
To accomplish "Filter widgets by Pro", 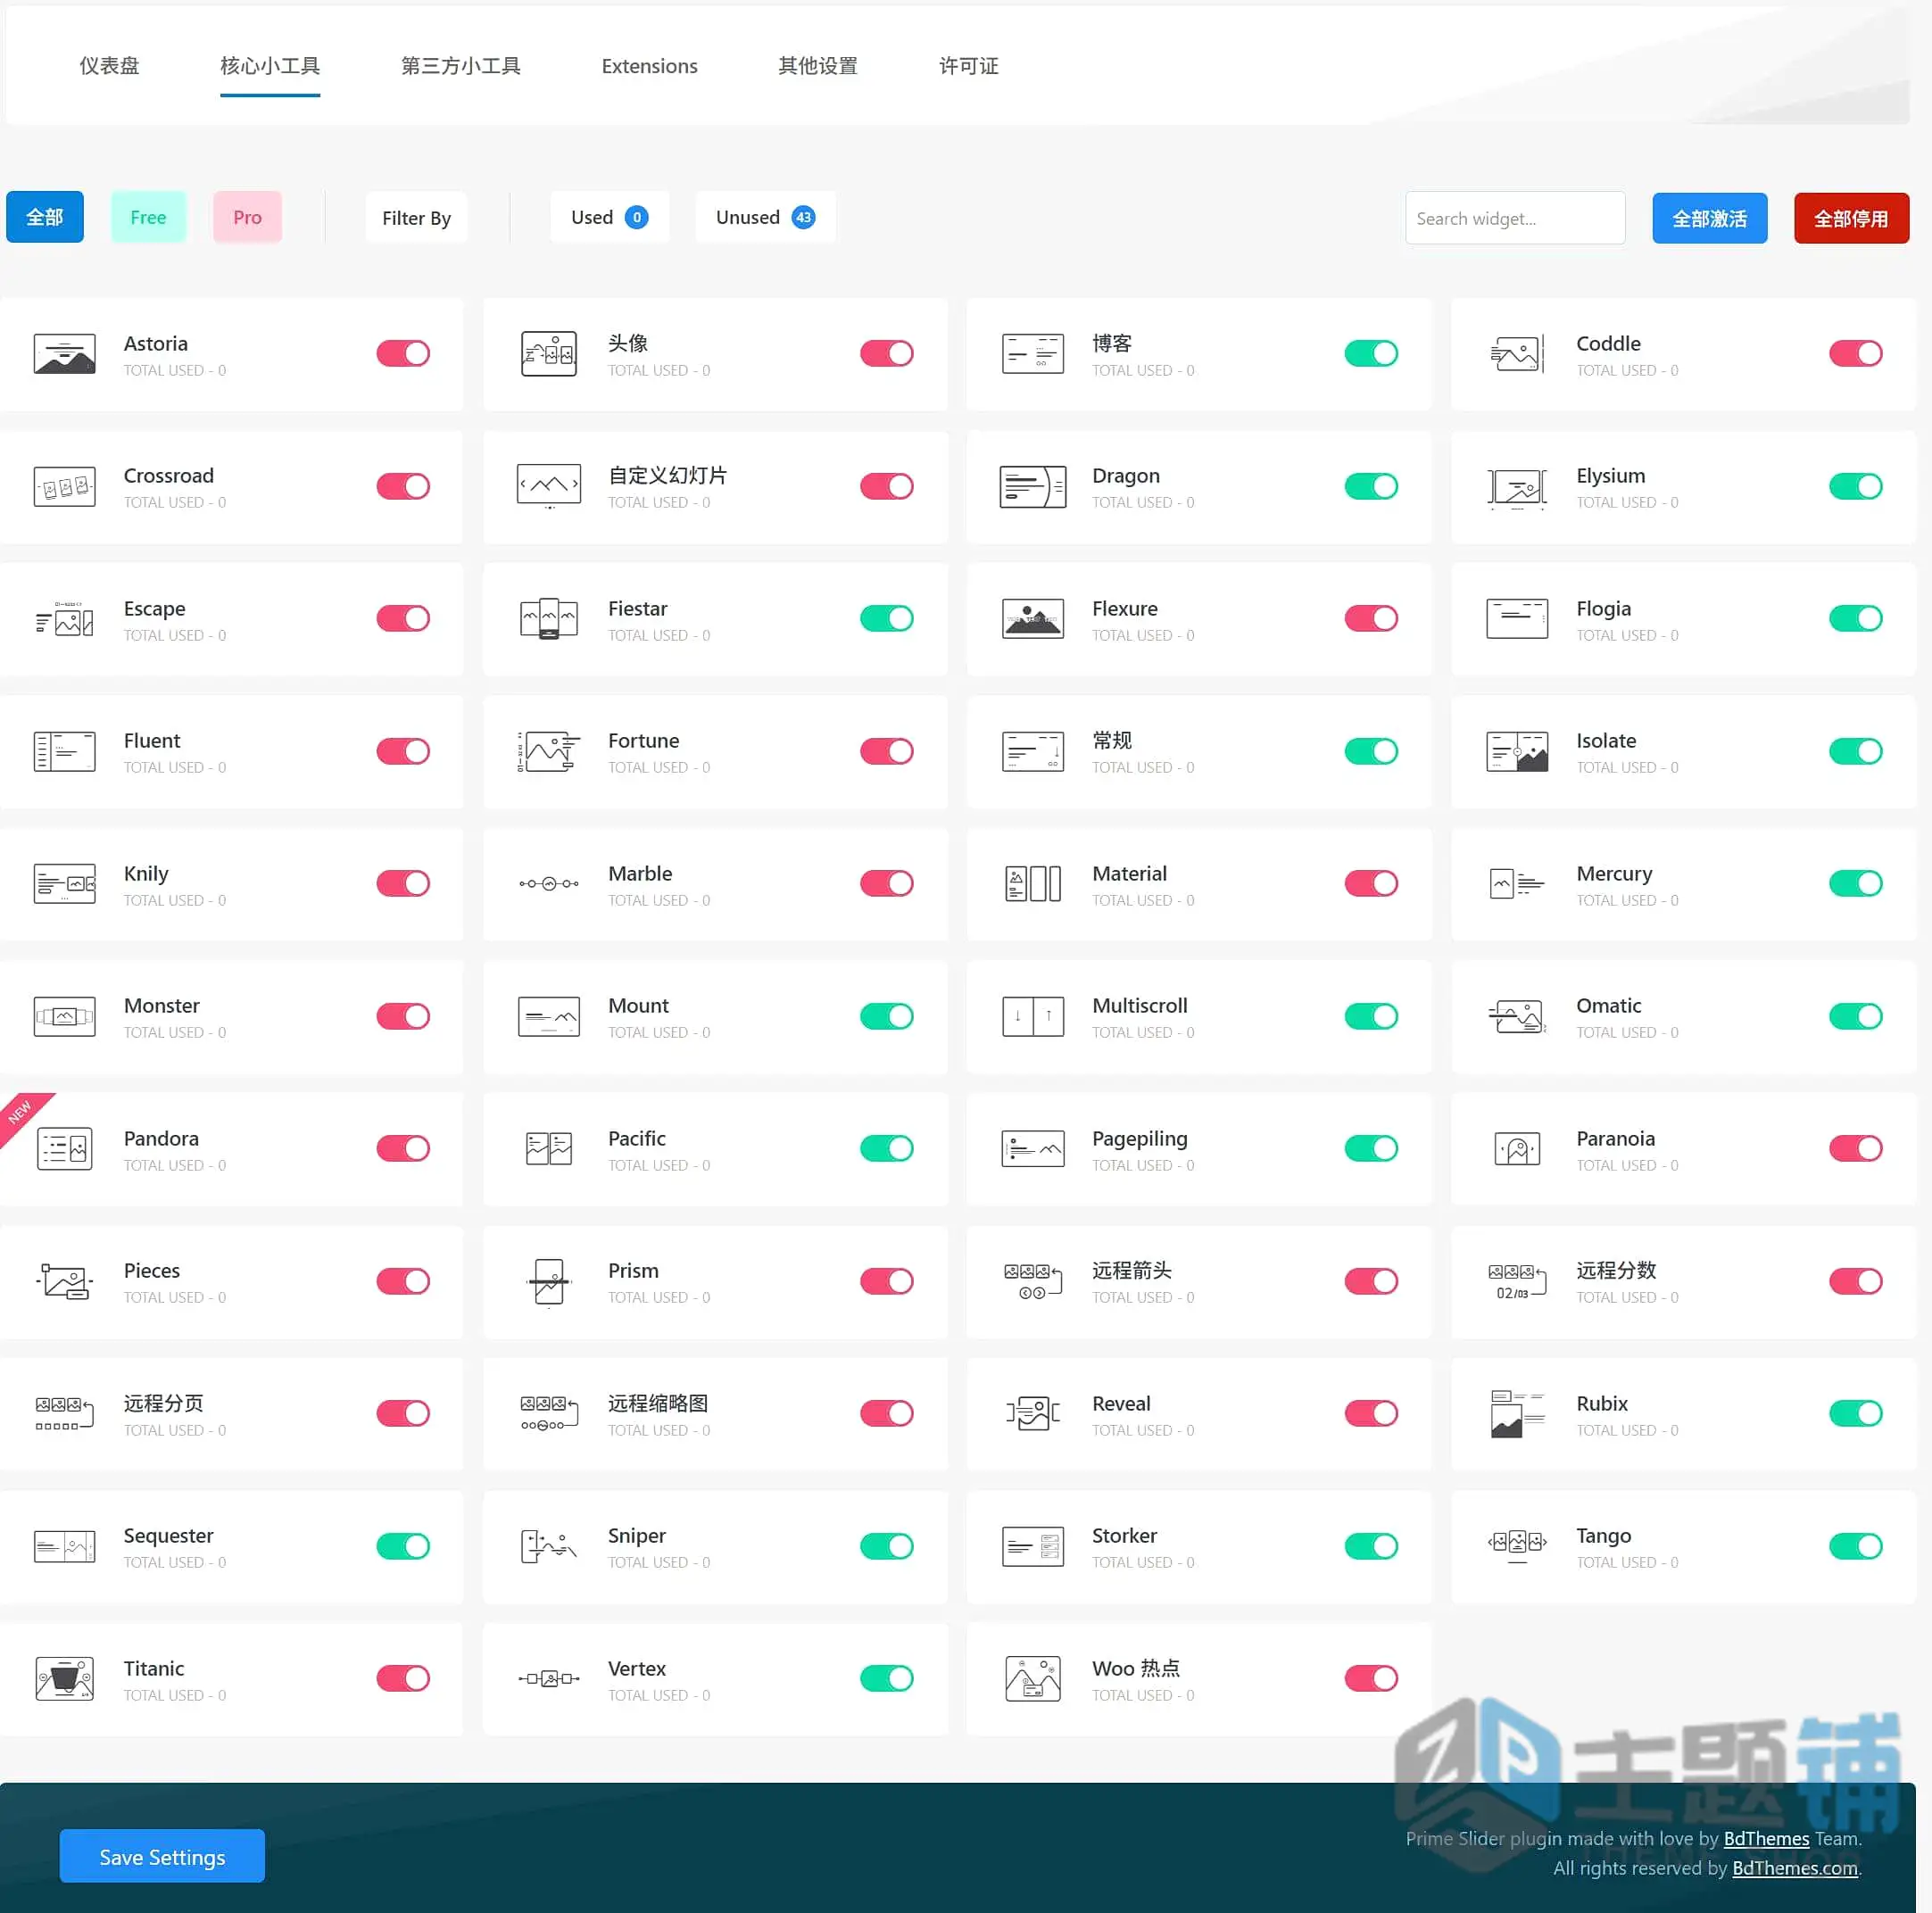I will [247, 217].
